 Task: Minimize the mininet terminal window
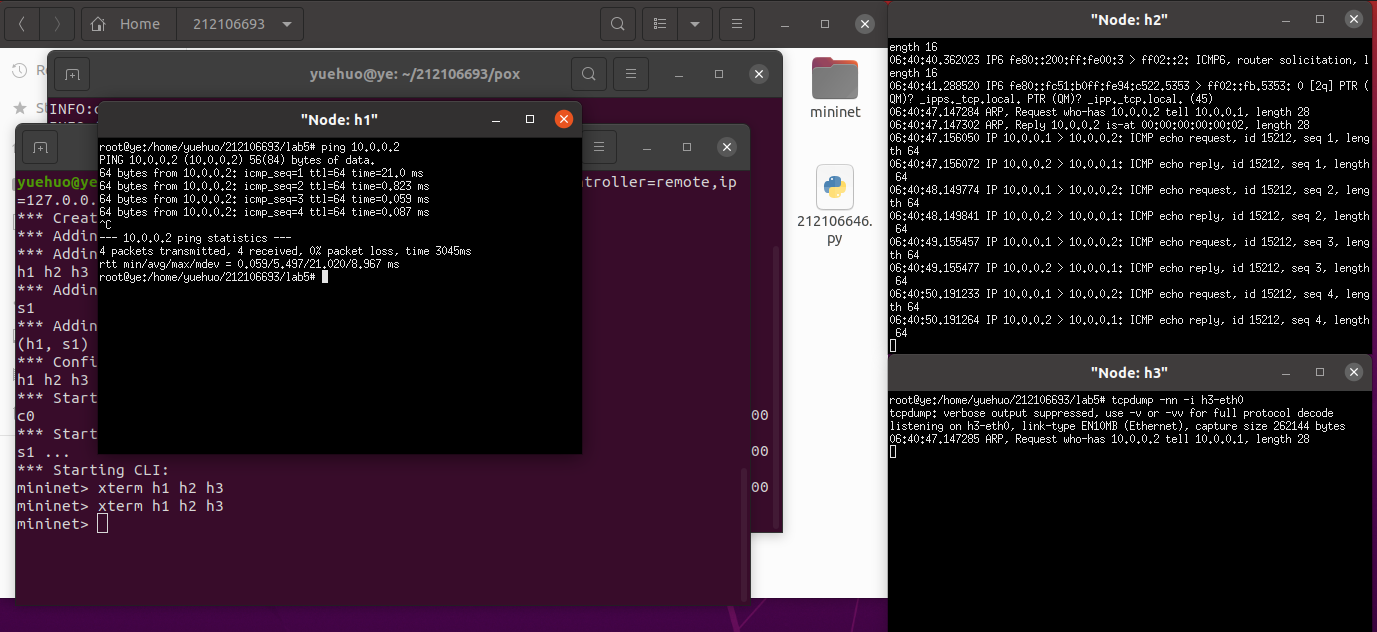pyautogui.click(x=647, y=147)
